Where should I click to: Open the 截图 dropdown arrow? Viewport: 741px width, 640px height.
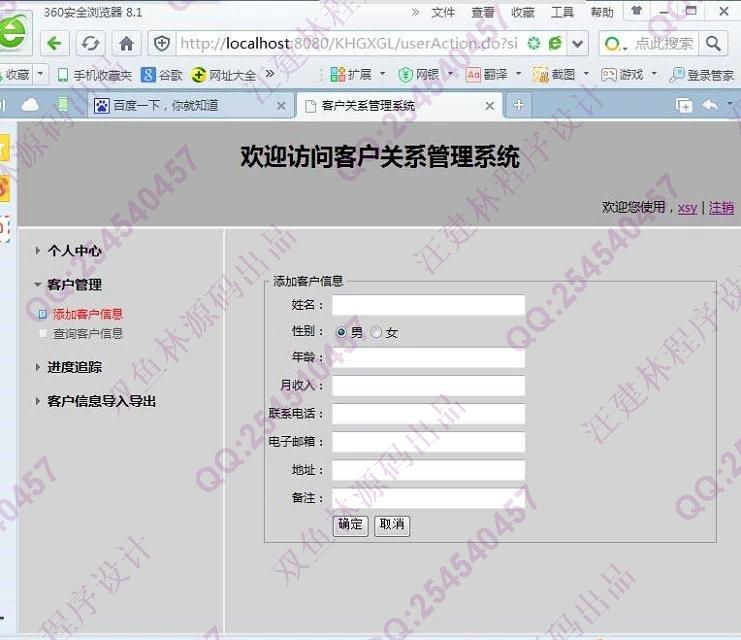[x=586, y=74]
